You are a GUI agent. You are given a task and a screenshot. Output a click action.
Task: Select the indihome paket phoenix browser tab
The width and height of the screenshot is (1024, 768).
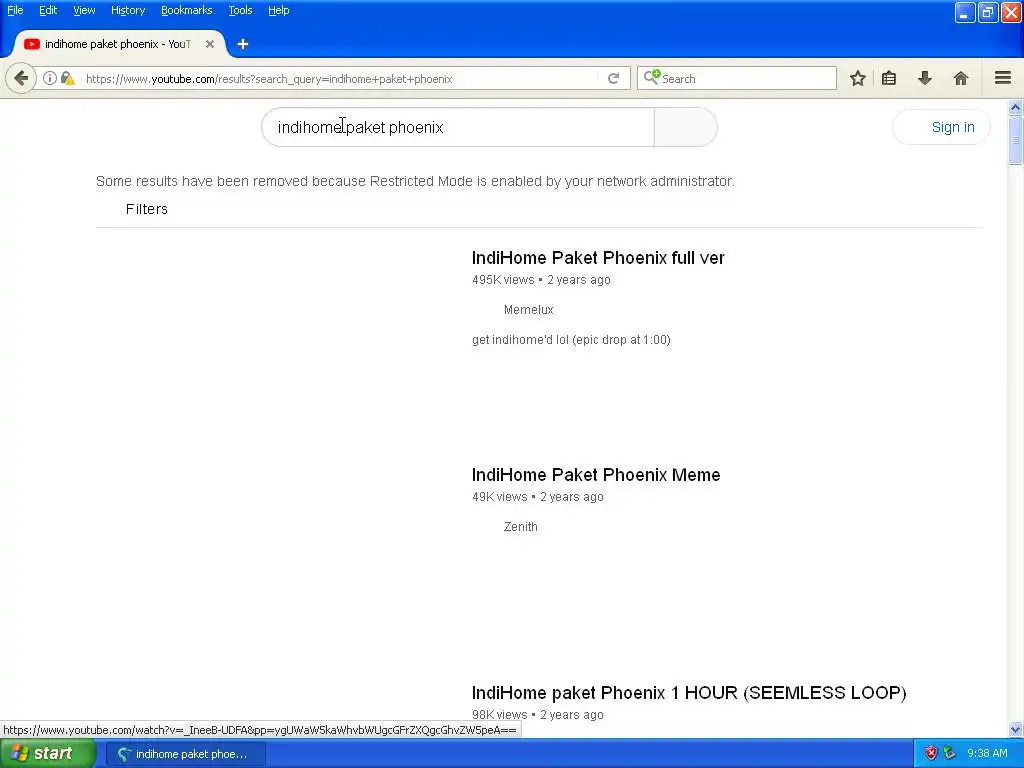tap(118, 44)
